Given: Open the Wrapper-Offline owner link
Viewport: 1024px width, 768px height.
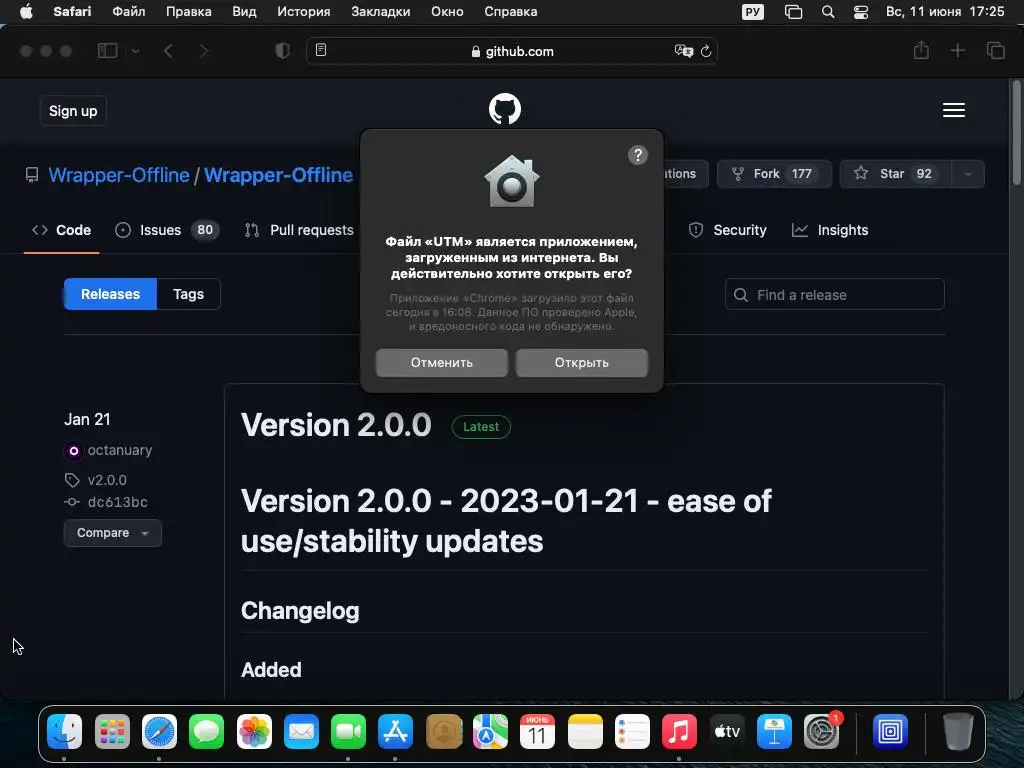Looking at the screenshot, I should click(x=119, y=175).
